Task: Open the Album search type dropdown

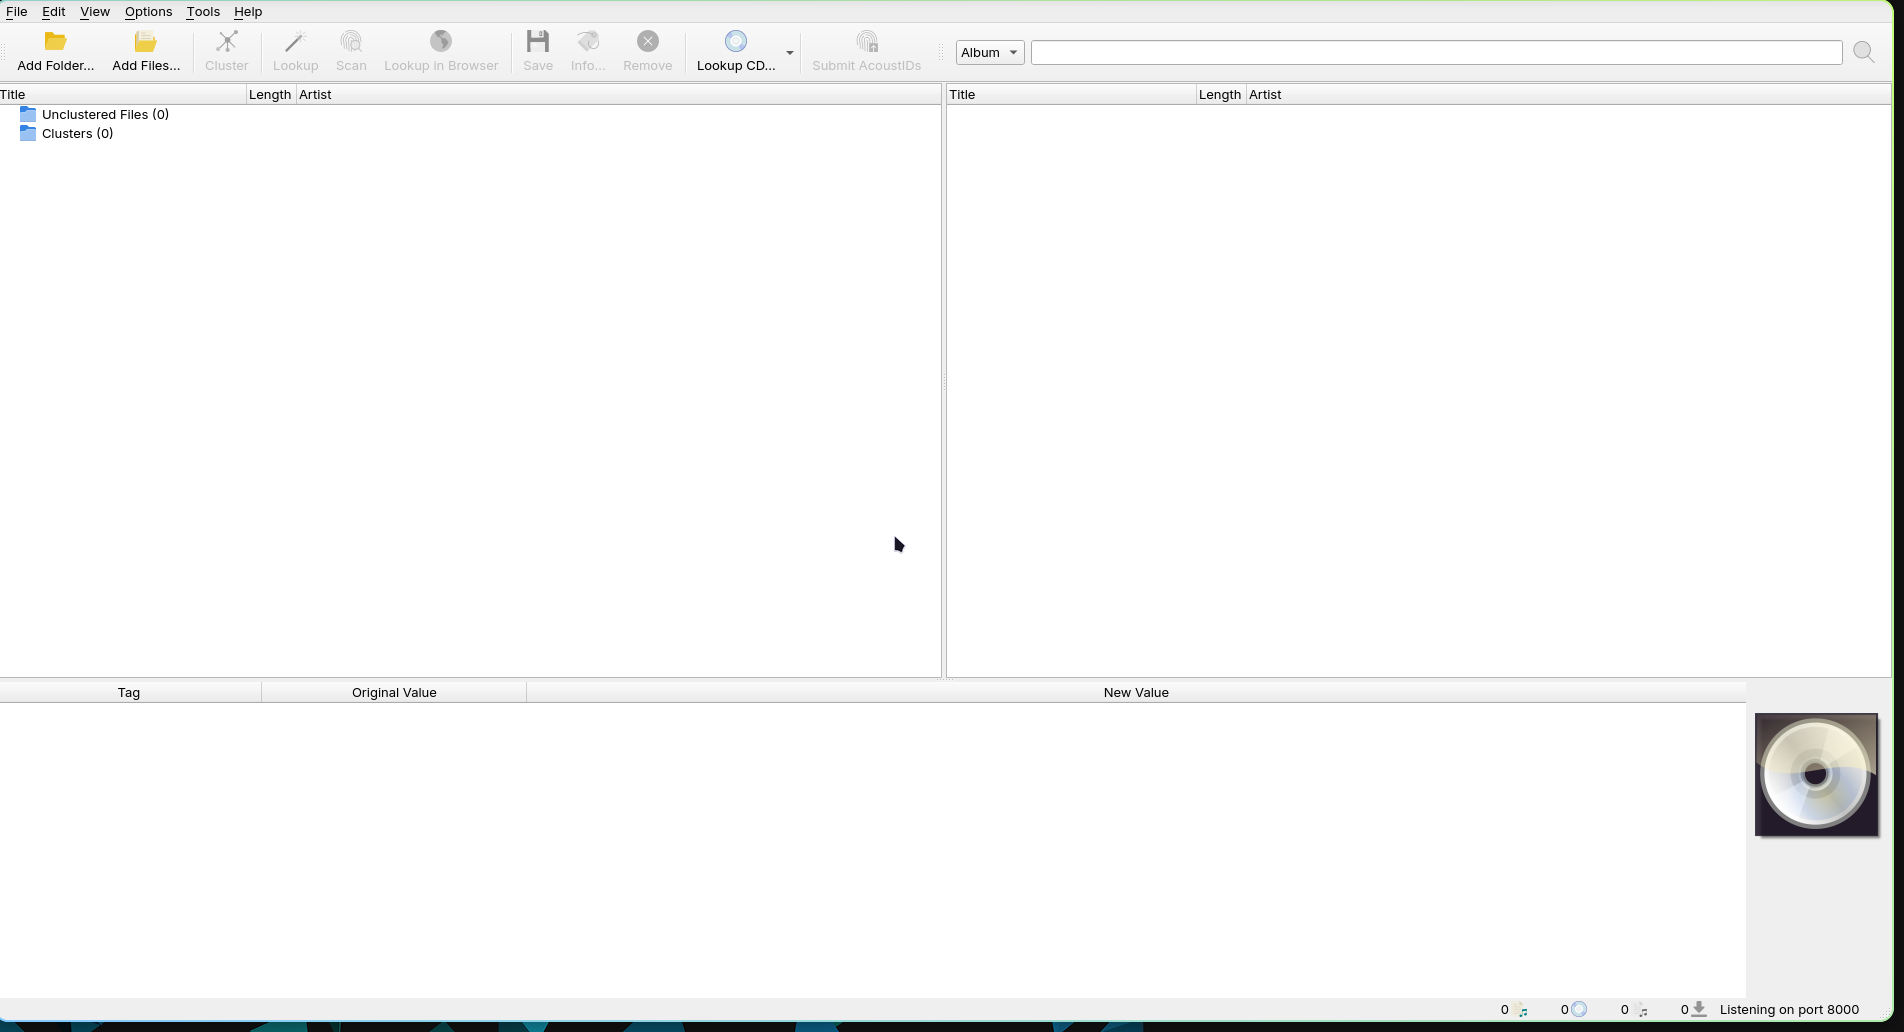Action: [x=989, y=52]
